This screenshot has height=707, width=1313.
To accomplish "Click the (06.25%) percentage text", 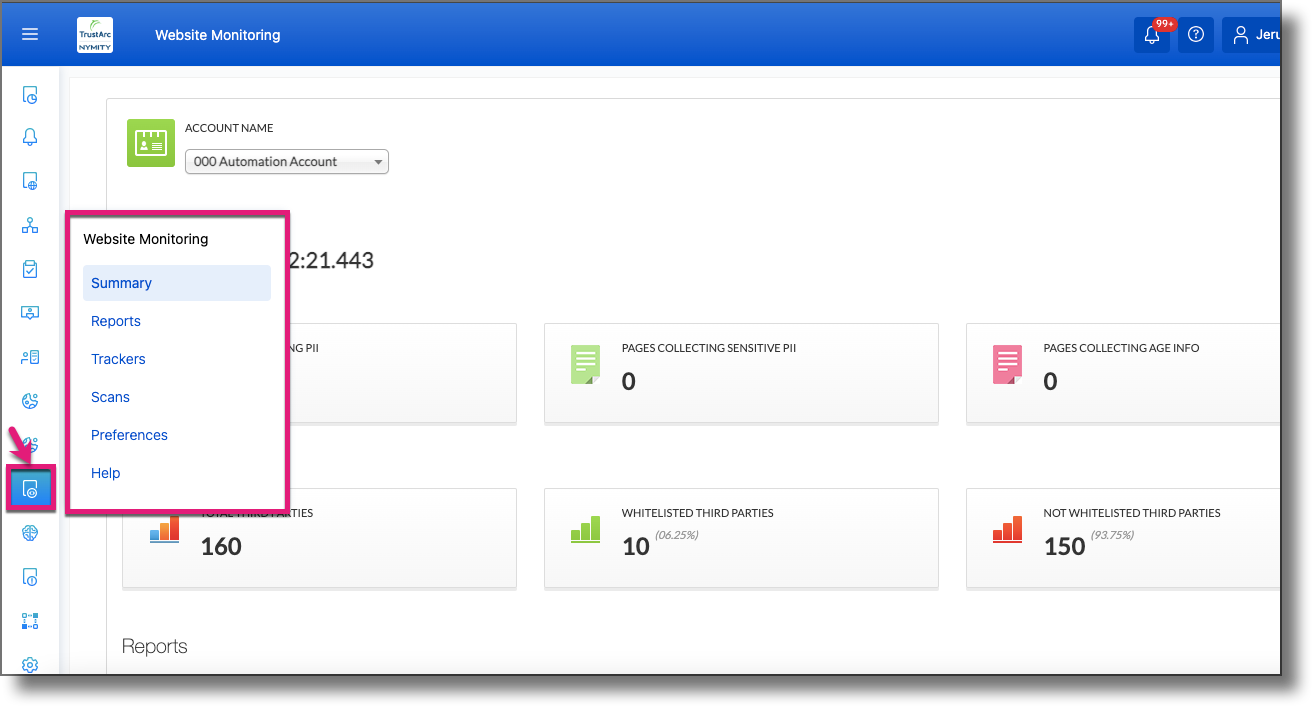I will 677,535.
